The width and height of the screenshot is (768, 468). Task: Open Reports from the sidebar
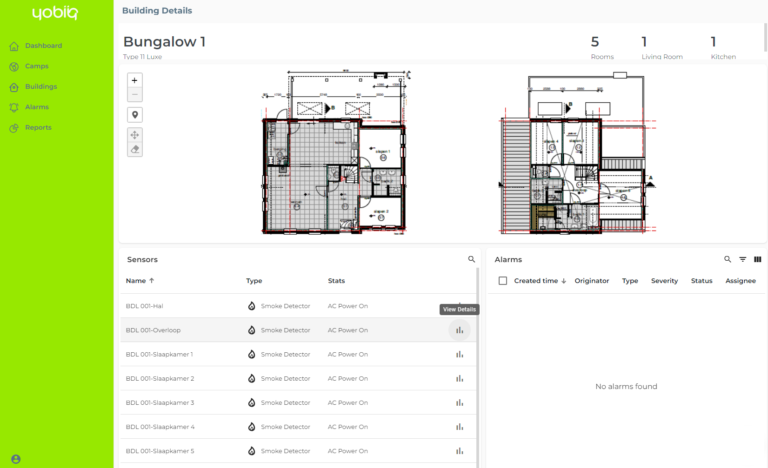click(38, 127)
